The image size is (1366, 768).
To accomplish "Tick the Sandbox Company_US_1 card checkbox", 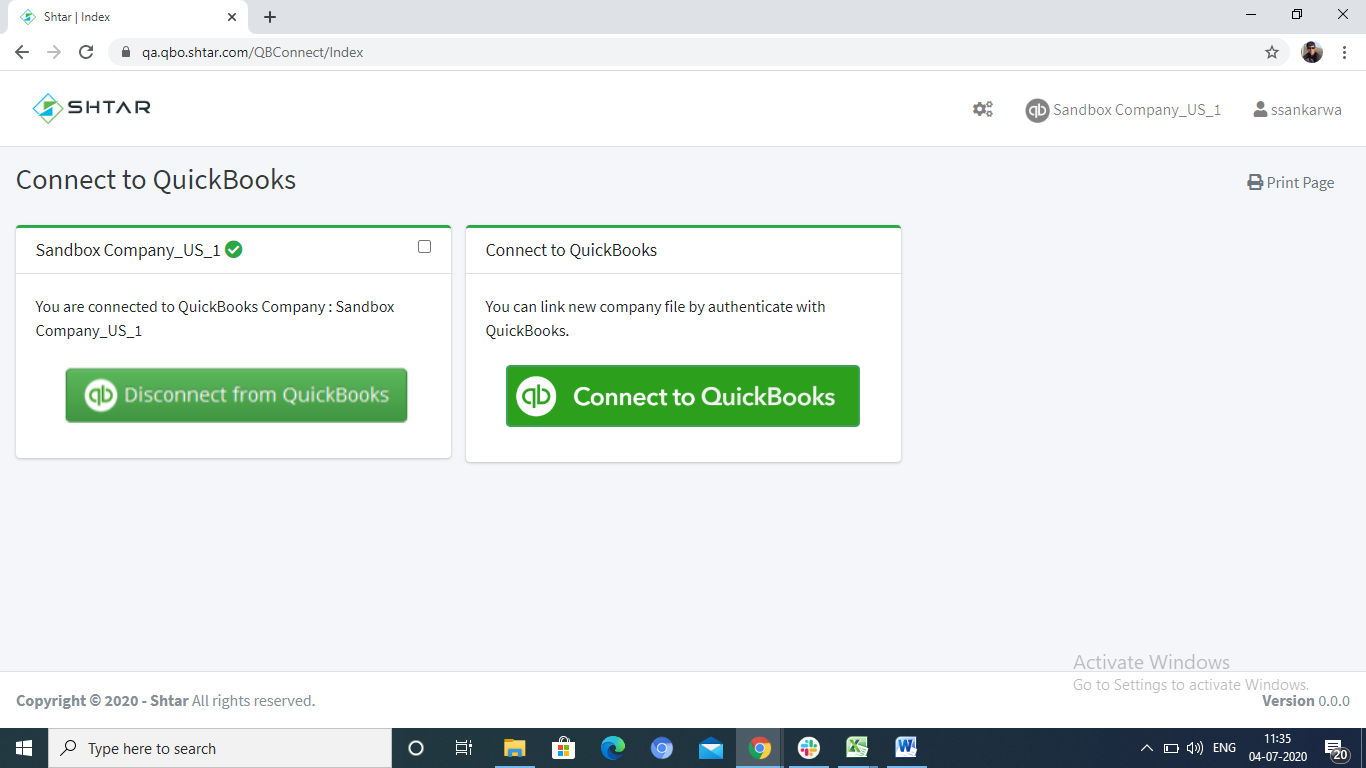I will [x=424, y=246].
